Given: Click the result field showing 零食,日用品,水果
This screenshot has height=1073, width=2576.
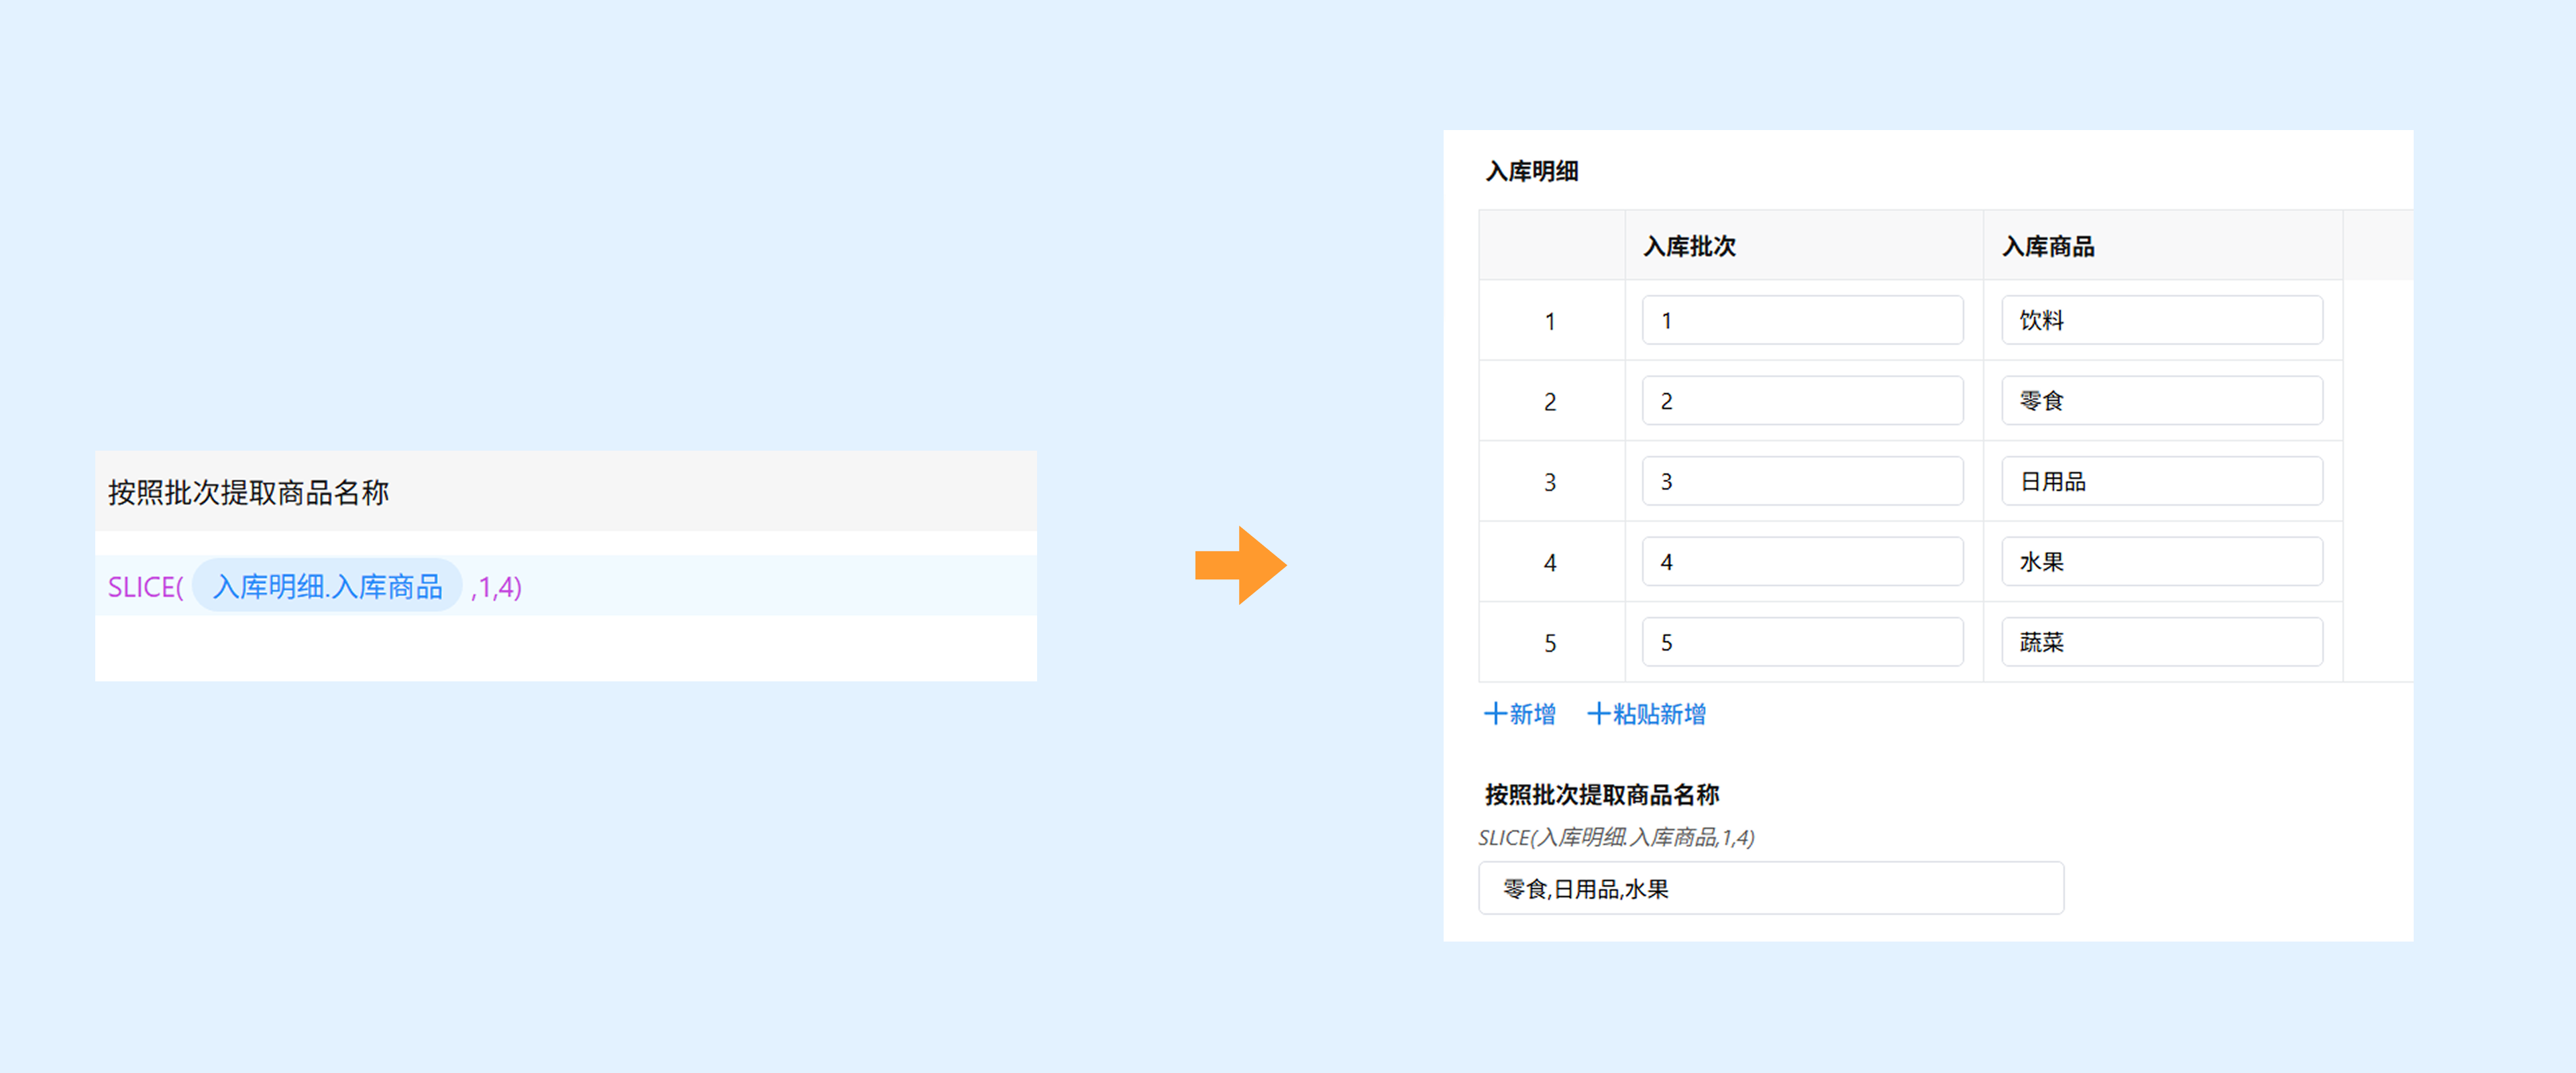Looking at the screenshot, I should pos(1770,888).
